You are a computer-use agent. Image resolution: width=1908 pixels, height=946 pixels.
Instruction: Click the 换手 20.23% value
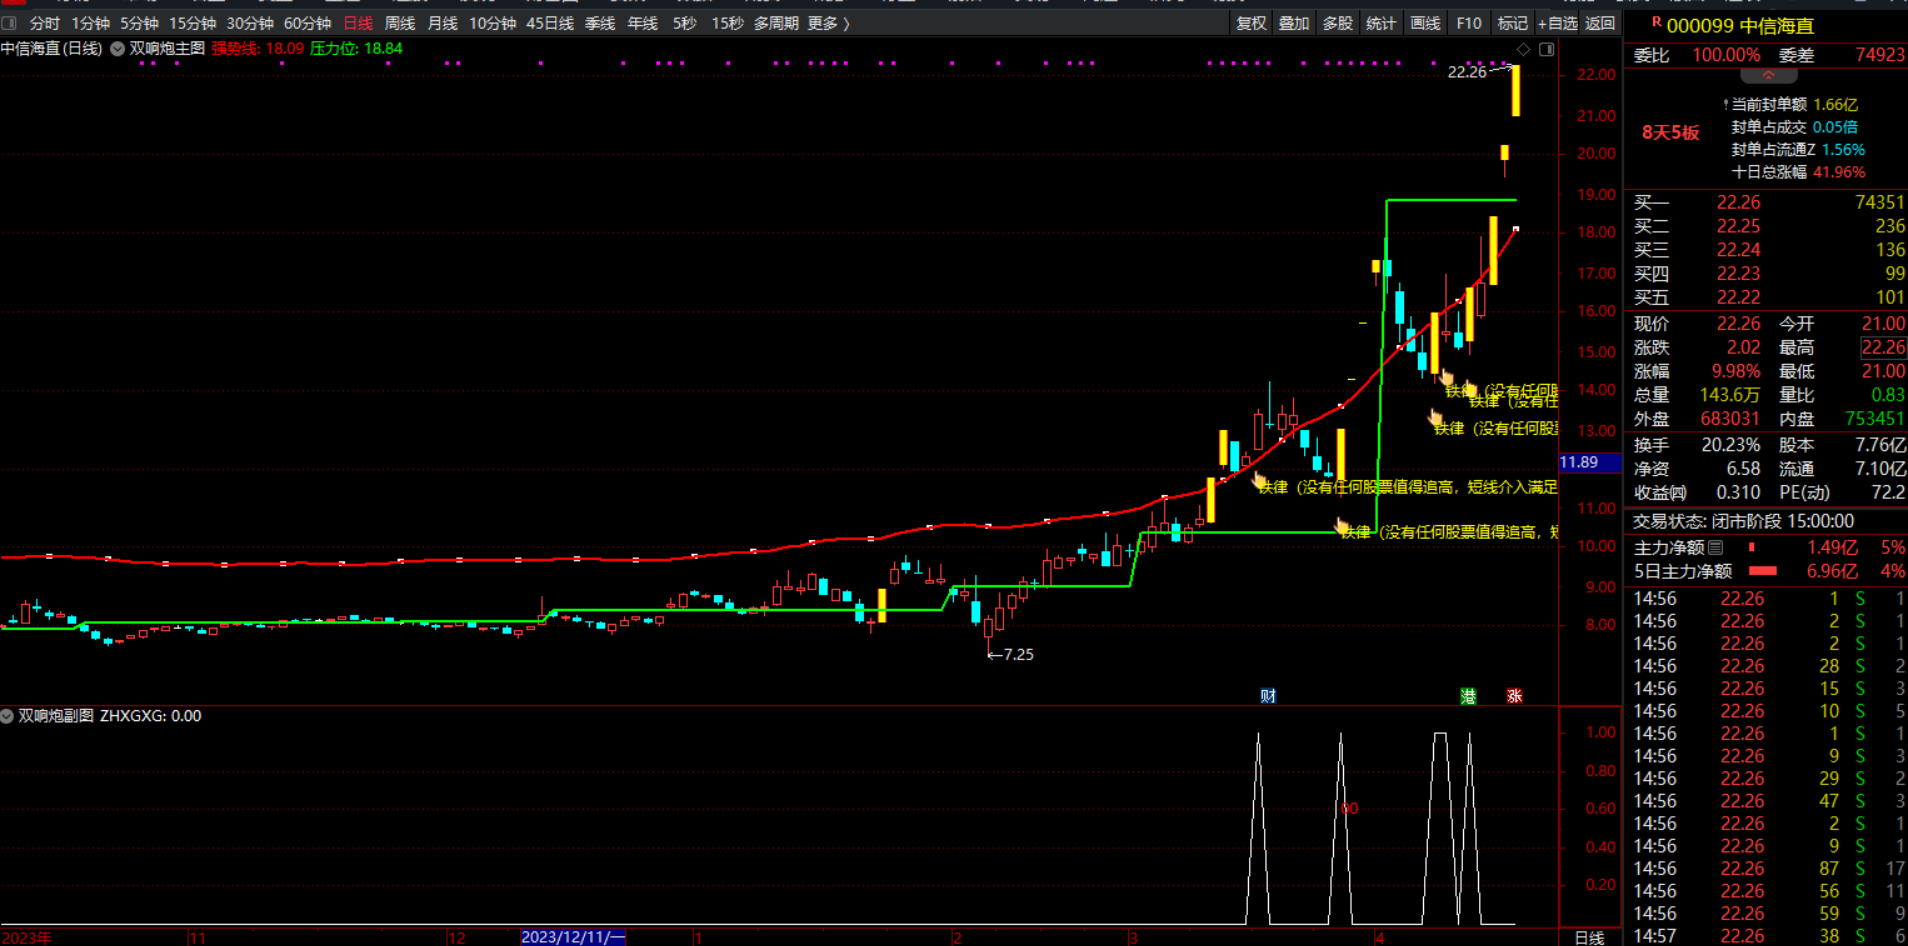1730,444
